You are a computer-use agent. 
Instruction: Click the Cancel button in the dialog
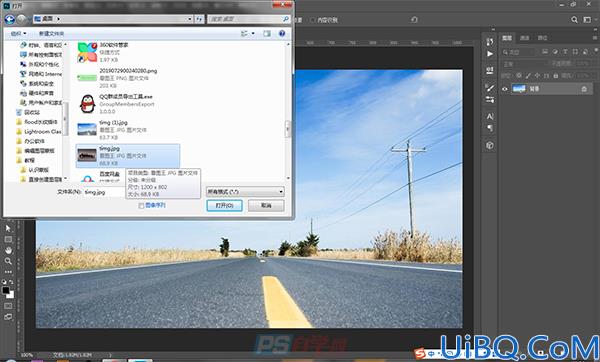pos(266,205)
